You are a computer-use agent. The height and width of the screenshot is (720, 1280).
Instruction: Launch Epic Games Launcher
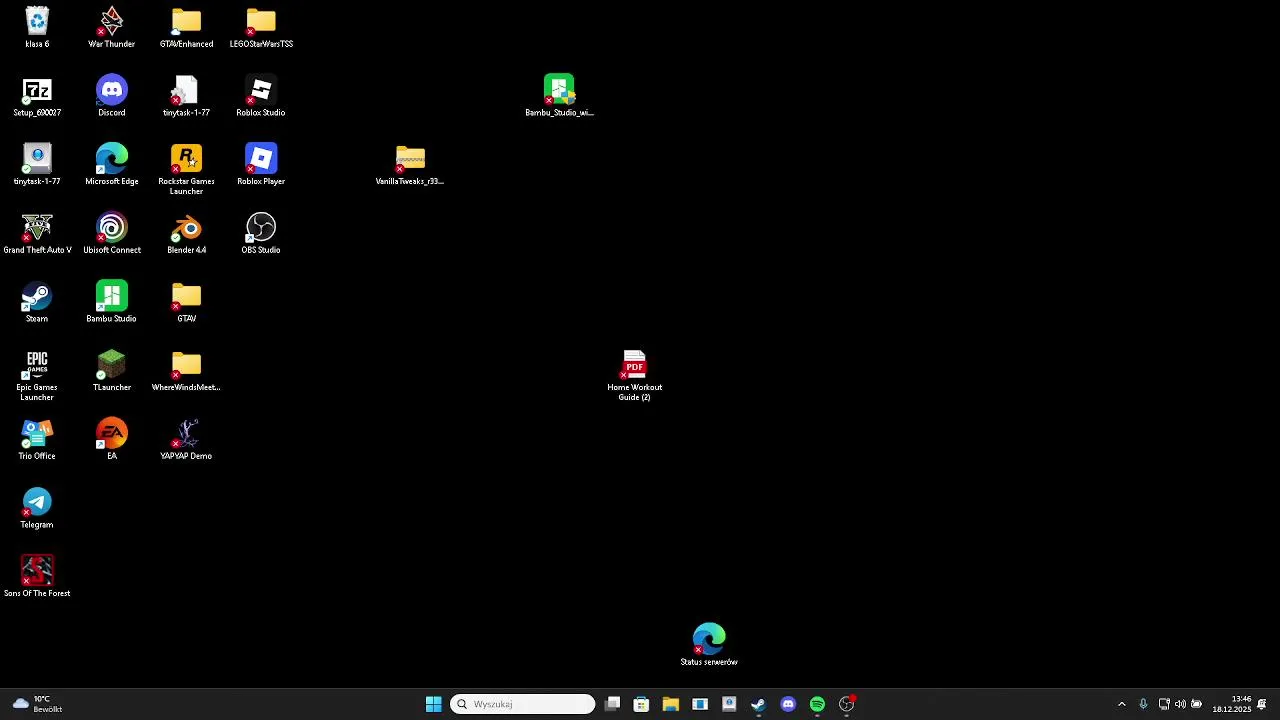click(37, 375)
